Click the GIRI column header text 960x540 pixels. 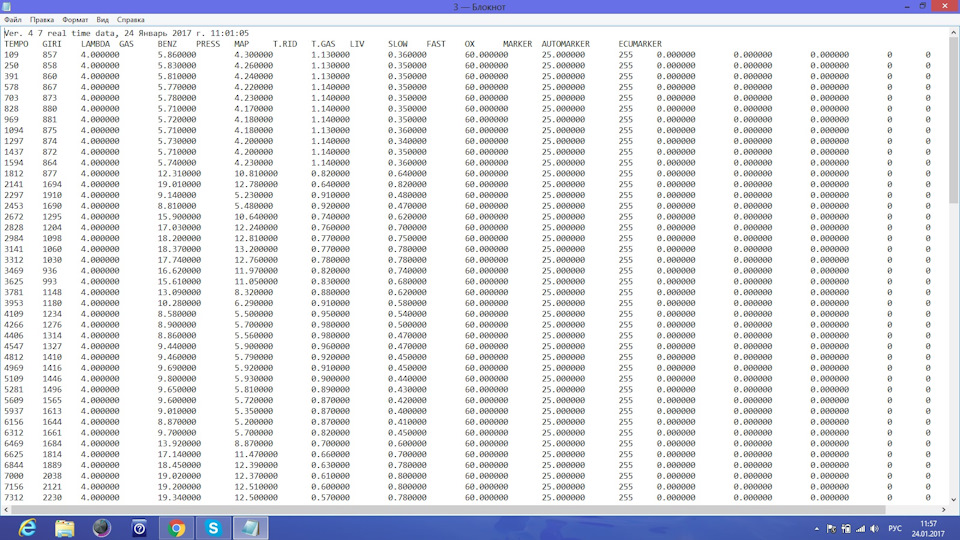click(x=52, y=44)
